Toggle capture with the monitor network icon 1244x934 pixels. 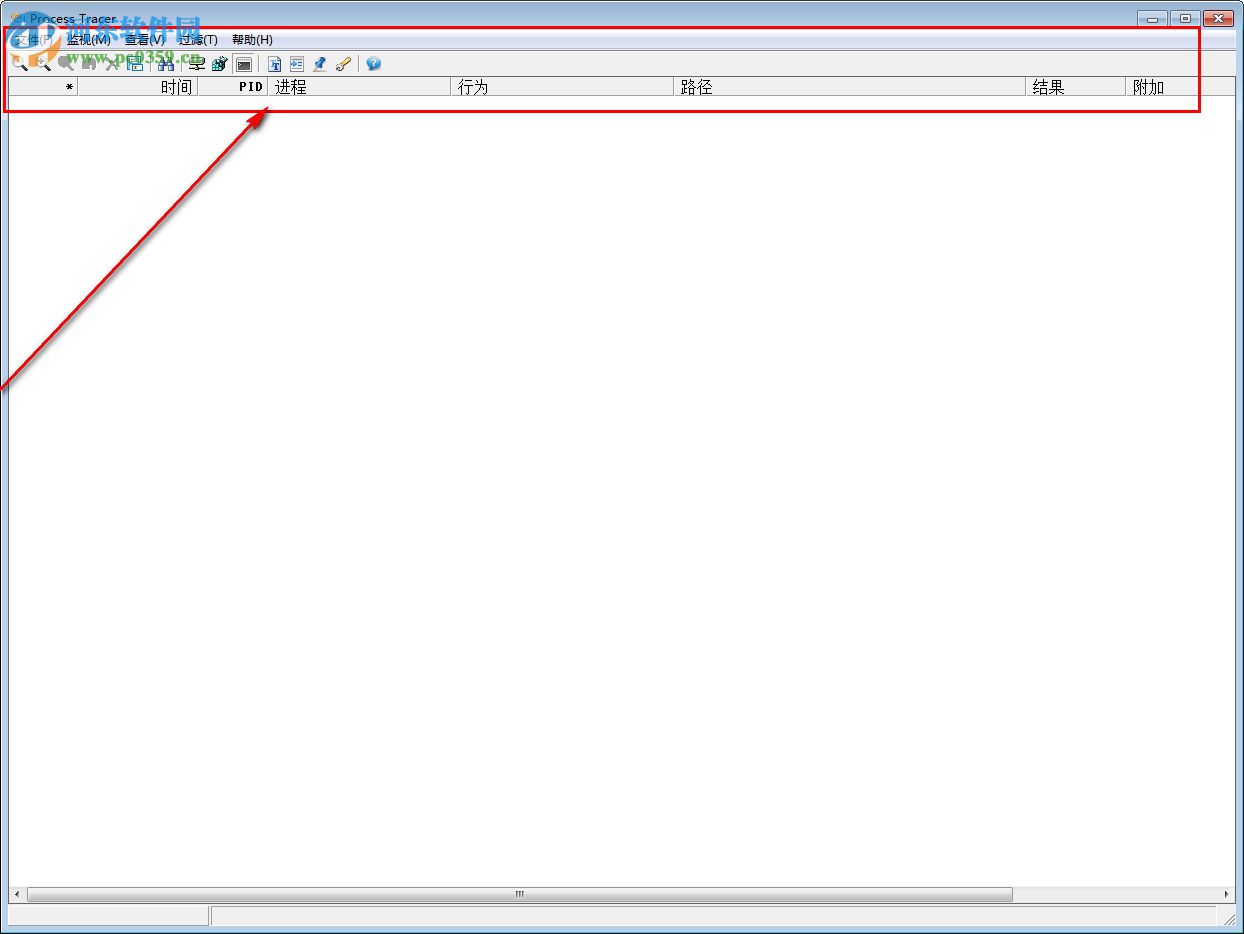[198, 63]
